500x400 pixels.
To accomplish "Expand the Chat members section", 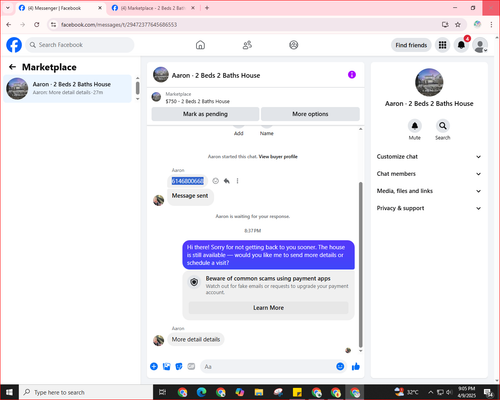I will click(x=429, y=174).
